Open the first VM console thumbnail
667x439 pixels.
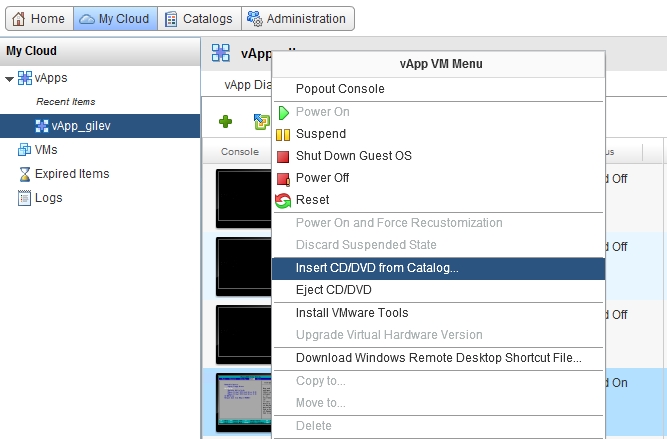[x=243, y=198]
